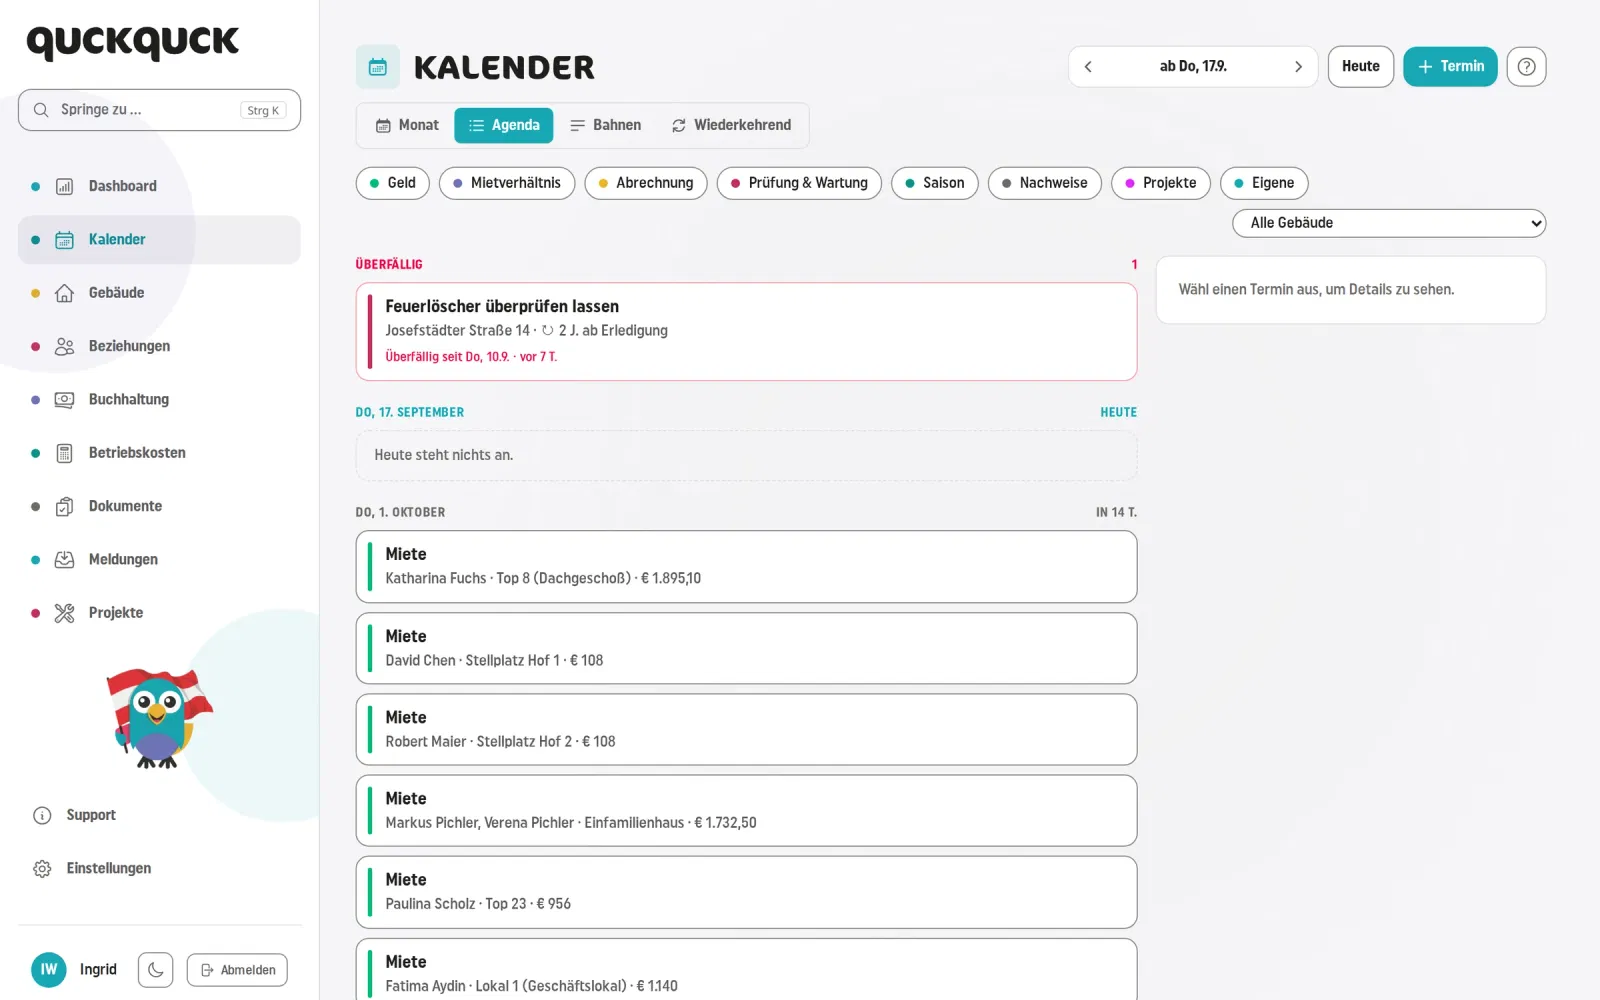
Task: Open Einstellungen link label in sidebar
Action: point(109,869)
